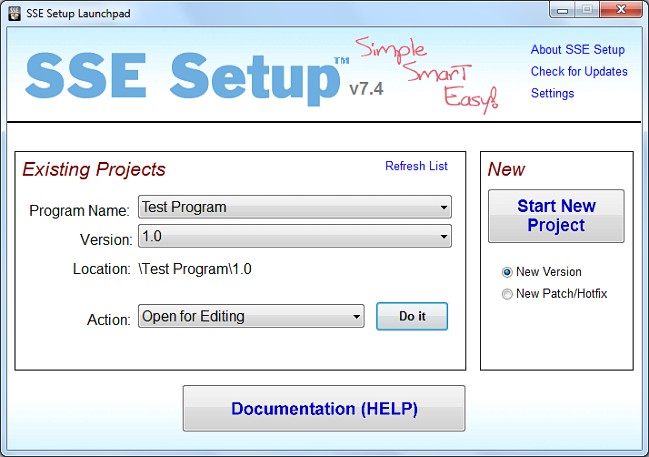The height and width of the screenshot is (457, 649).
Task: Refresh the existing projects list
Action: click(x=416, y=166)
